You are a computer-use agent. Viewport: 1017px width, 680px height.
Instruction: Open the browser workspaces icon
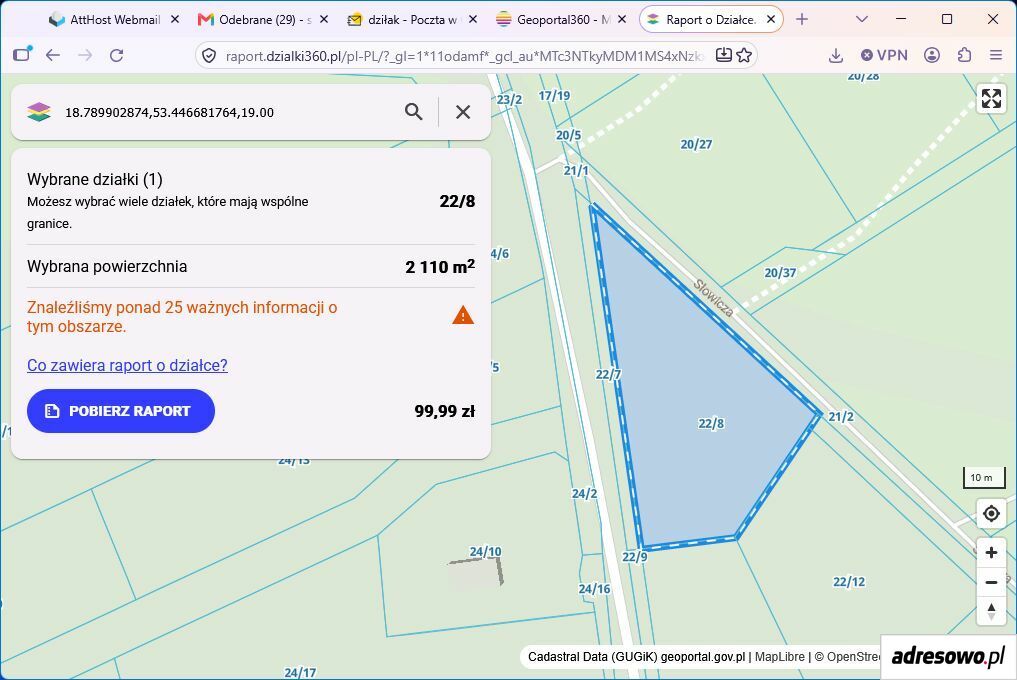[x=23, y=55]
